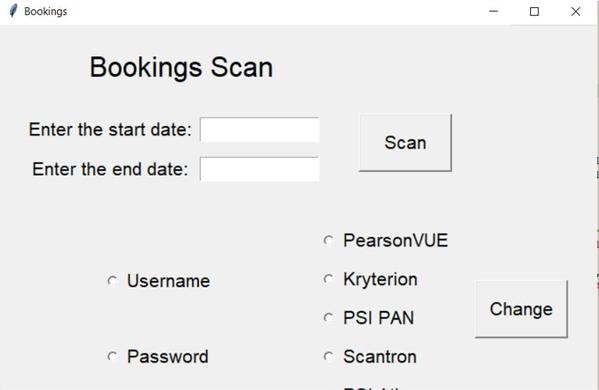Select the Username radio button

112,281
